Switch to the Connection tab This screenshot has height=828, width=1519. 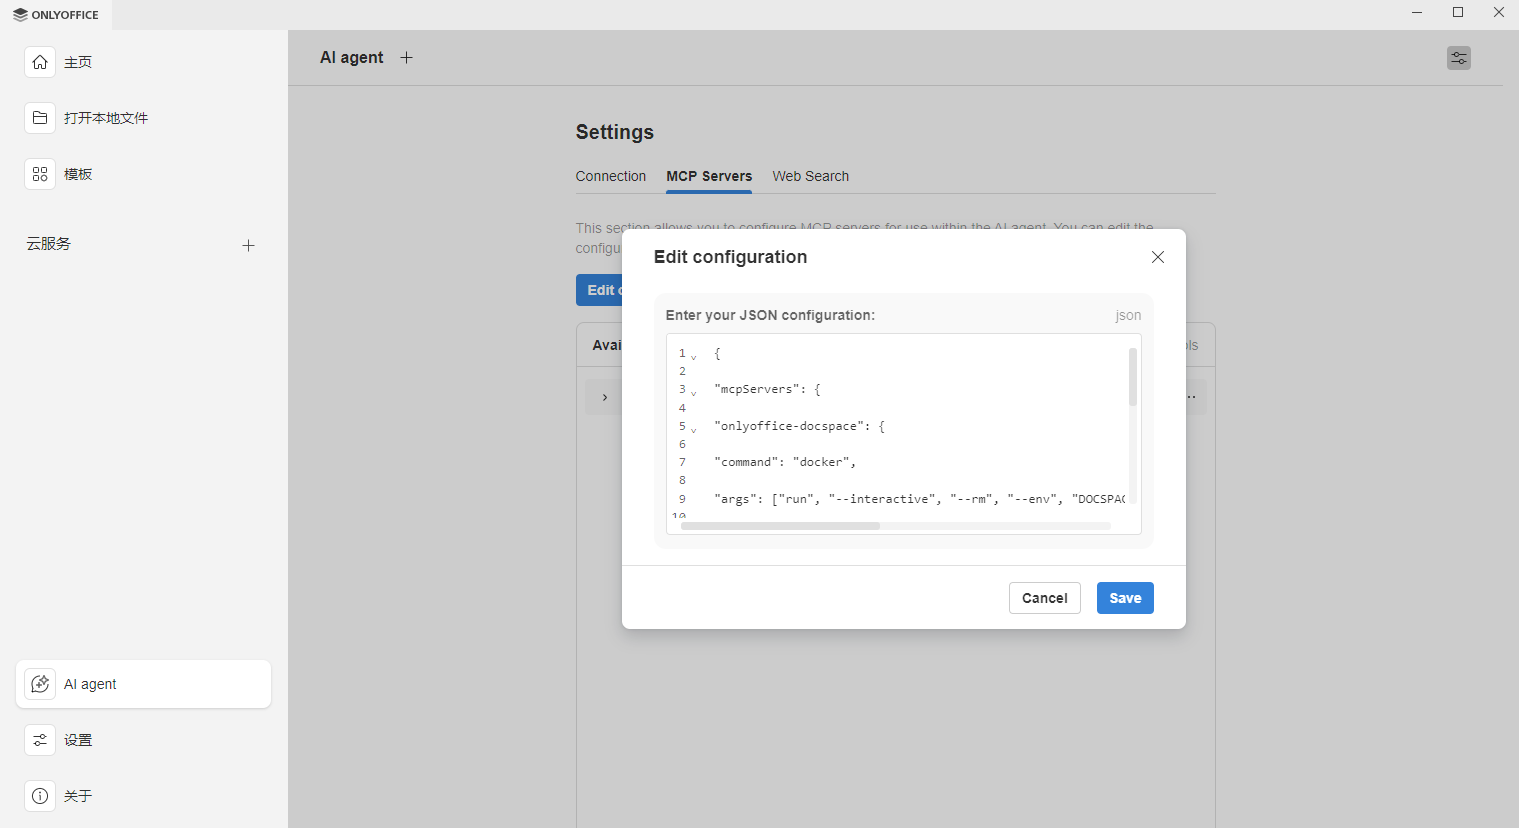coord(611,176)
